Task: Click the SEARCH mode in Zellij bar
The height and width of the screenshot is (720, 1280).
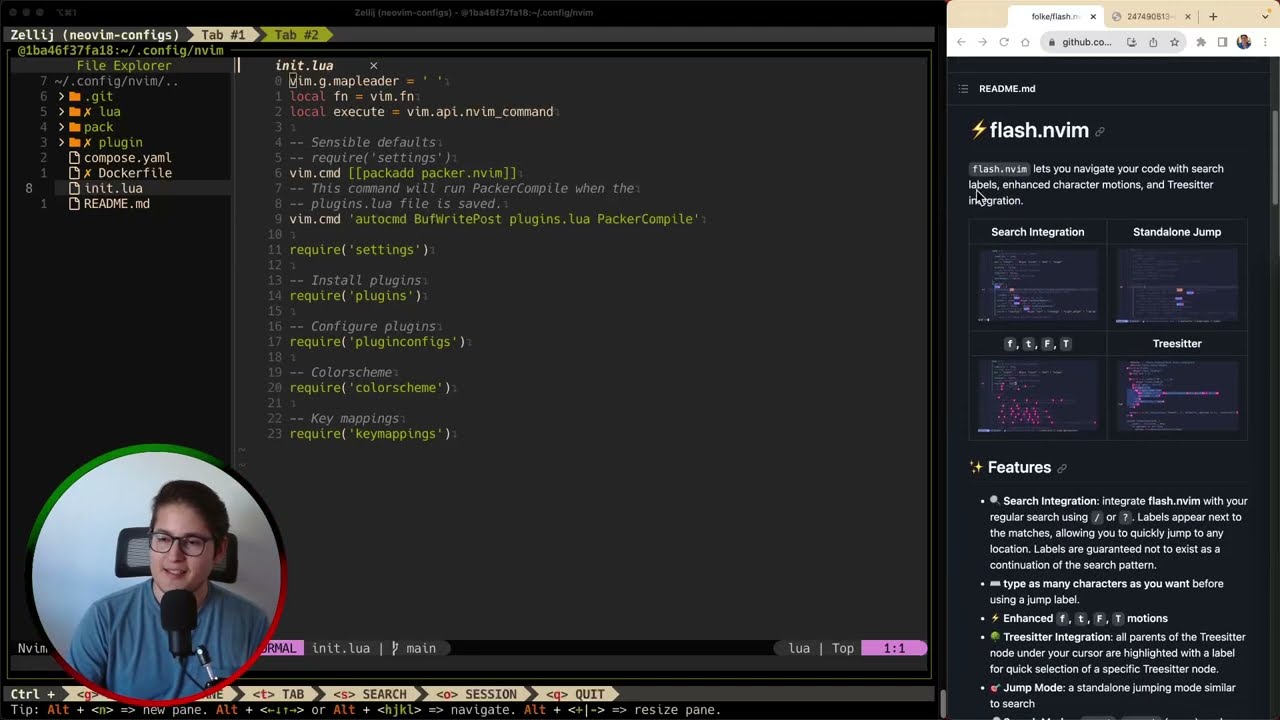Action: click(371, 694)
